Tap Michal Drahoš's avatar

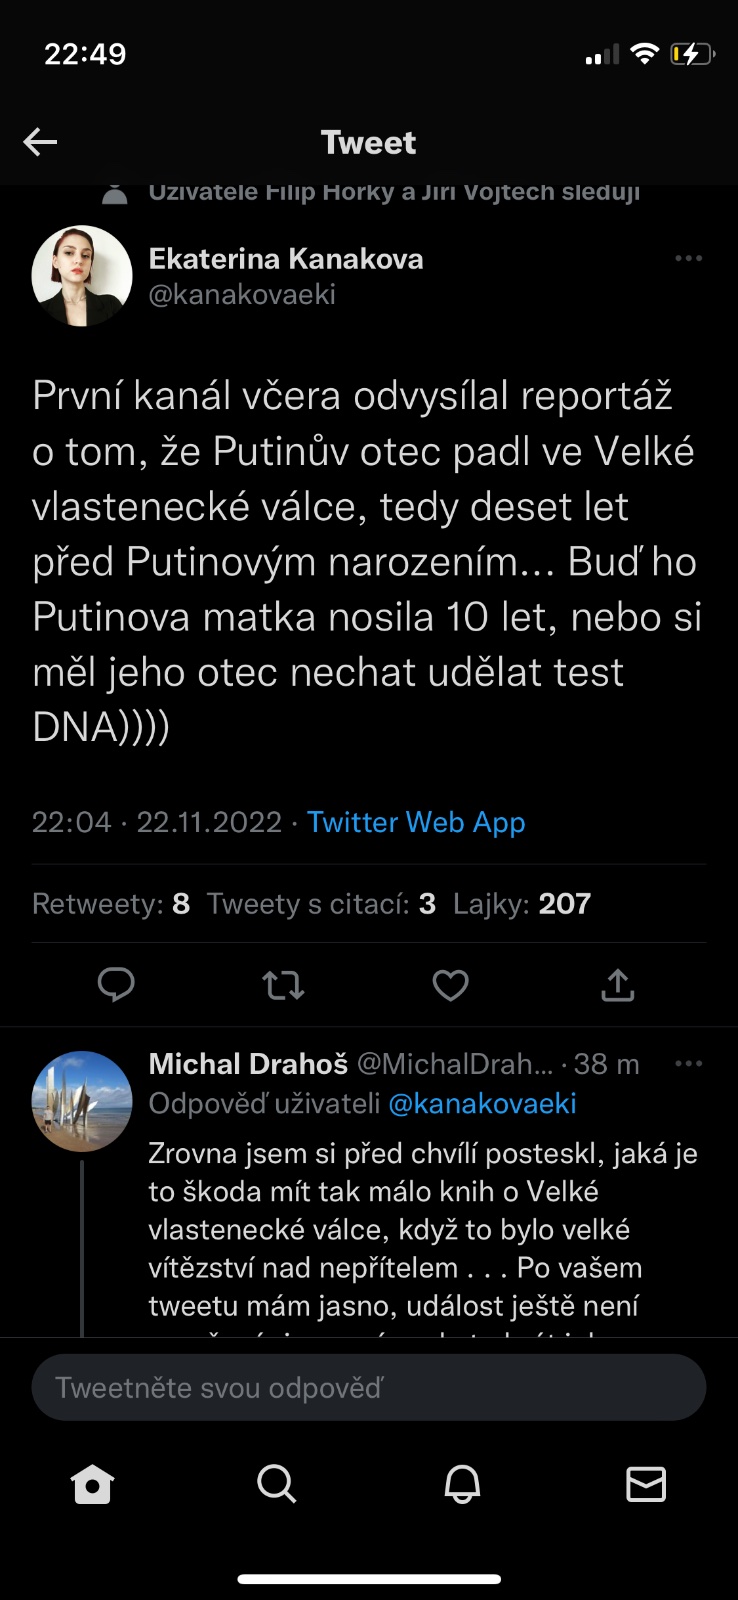(82, 1101)
